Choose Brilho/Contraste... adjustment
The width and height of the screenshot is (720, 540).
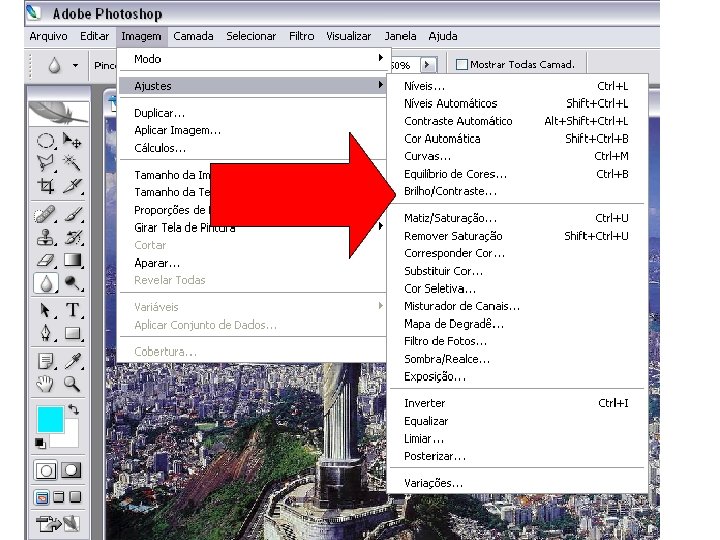coord(518,191)
